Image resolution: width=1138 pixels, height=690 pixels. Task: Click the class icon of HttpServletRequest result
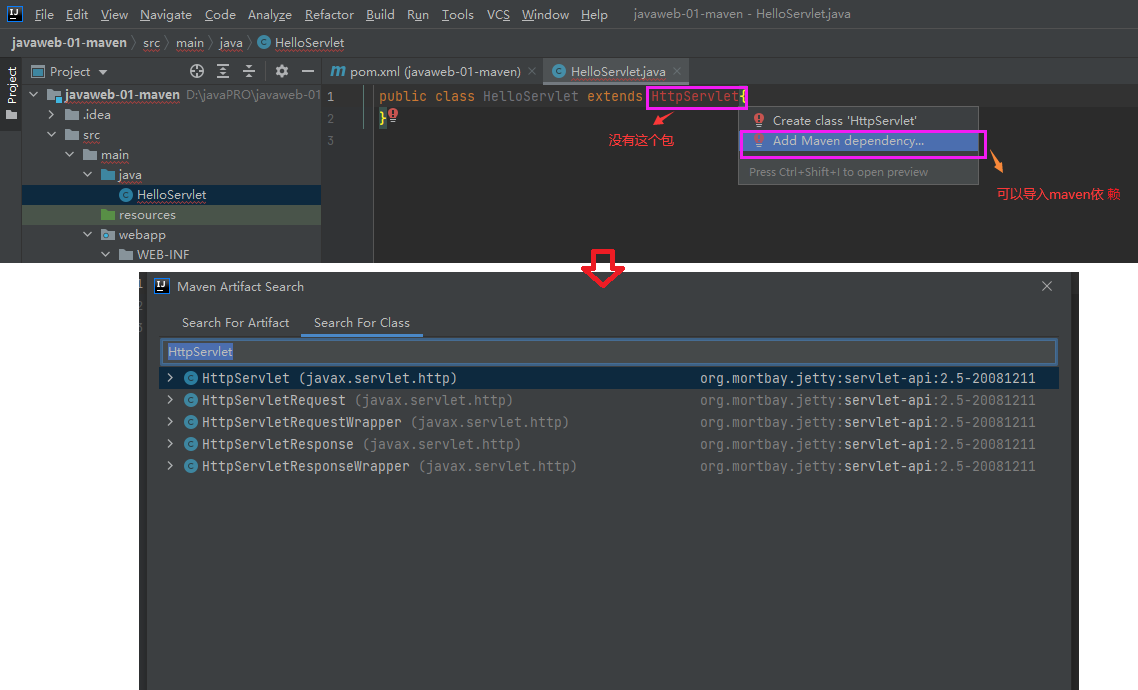[x=191, y=400]
